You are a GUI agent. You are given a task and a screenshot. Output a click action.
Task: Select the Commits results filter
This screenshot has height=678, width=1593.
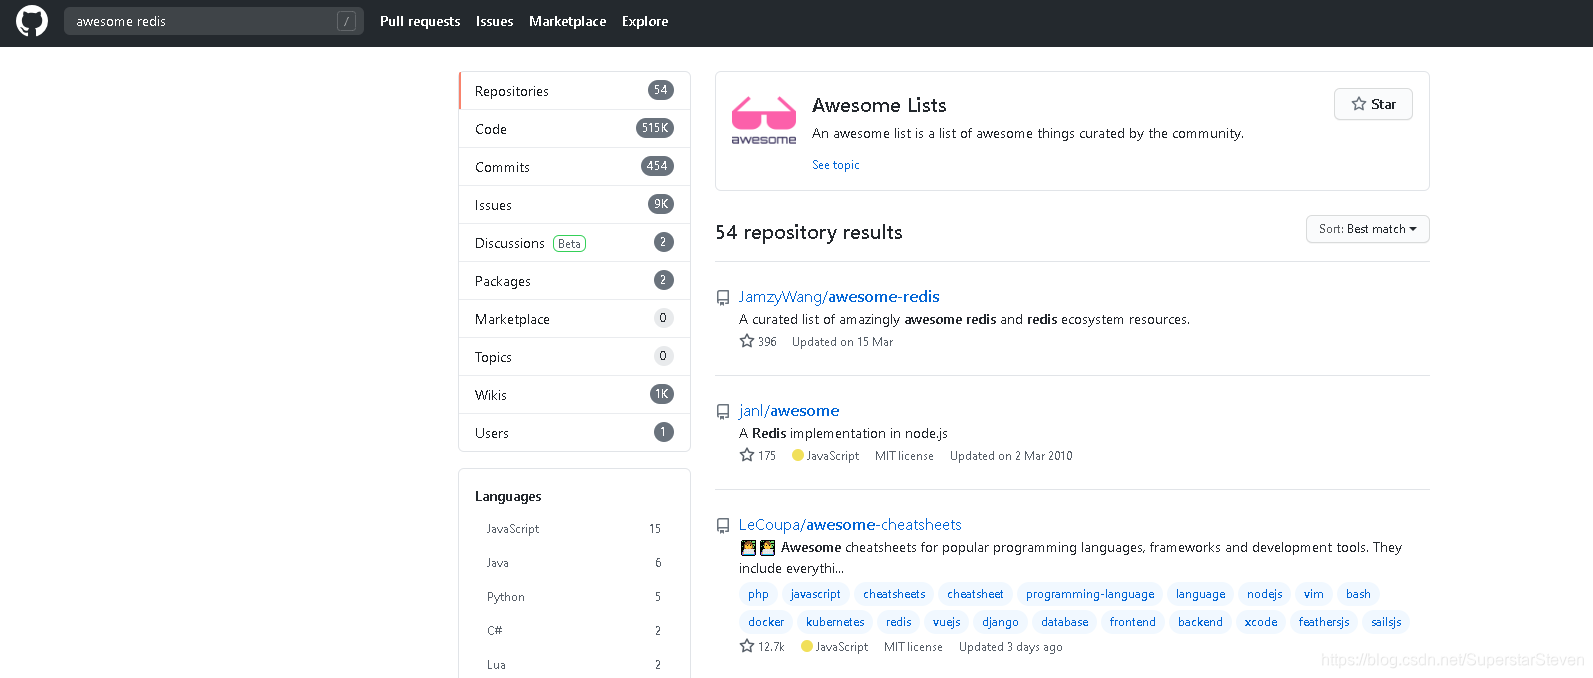pos(574,167)
